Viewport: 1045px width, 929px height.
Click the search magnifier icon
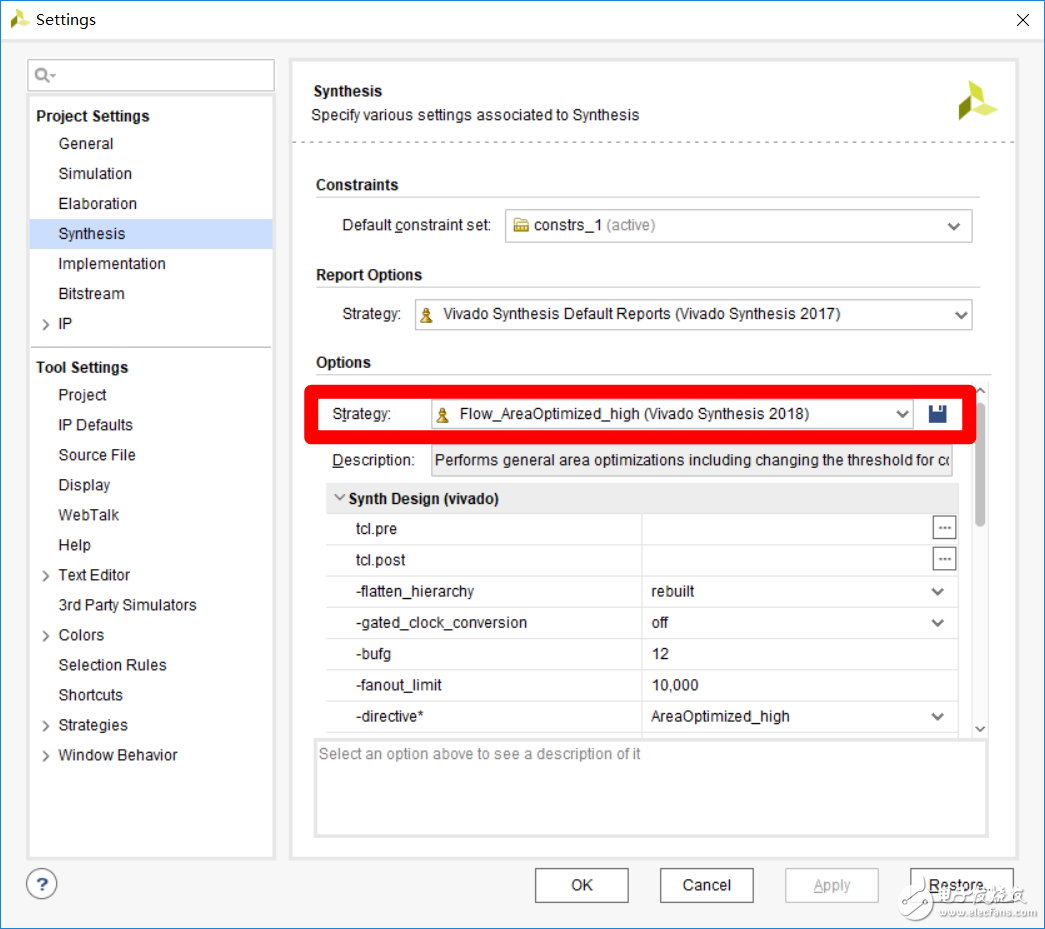click(x=44, y=75)
